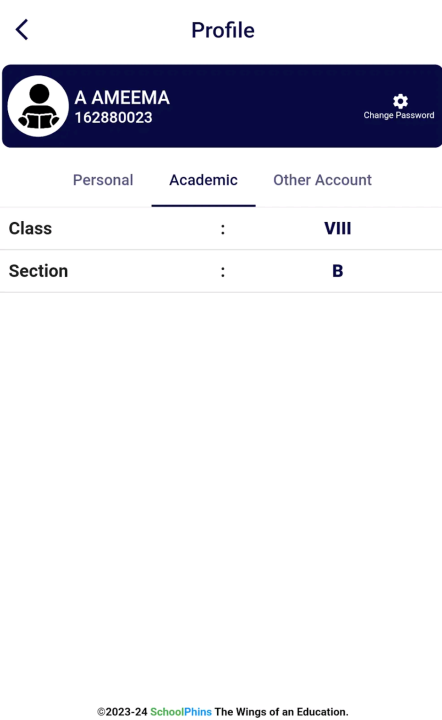Tap the green School text in footer
This screenshot has height=720, width=442.
[x=167, y=712]
